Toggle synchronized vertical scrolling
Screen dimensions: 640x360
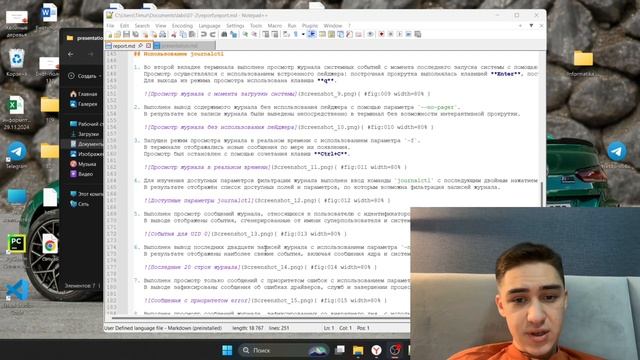266,34
